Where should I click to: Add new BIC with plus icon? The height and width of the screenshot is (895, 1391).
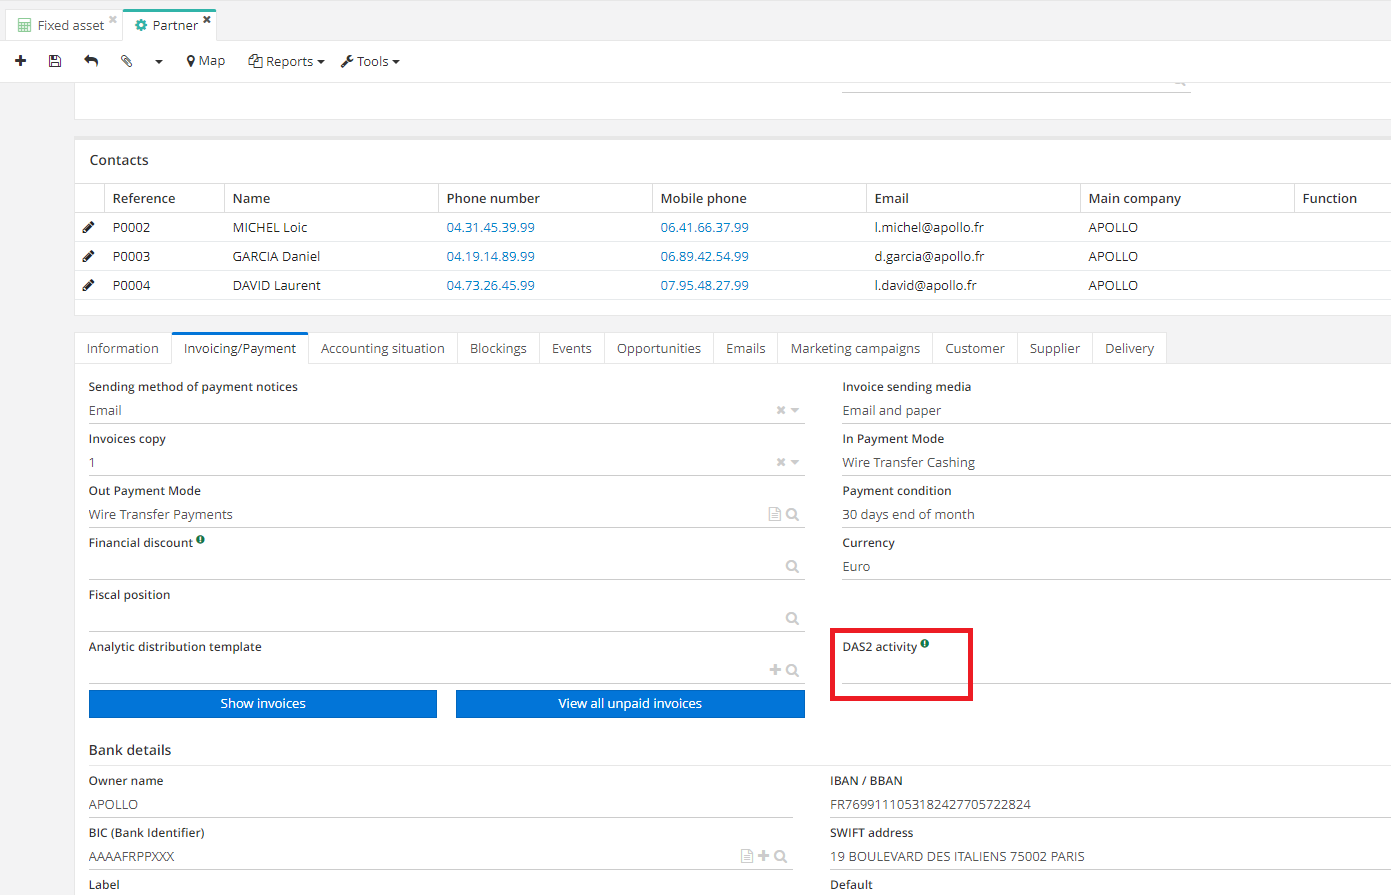763,856
